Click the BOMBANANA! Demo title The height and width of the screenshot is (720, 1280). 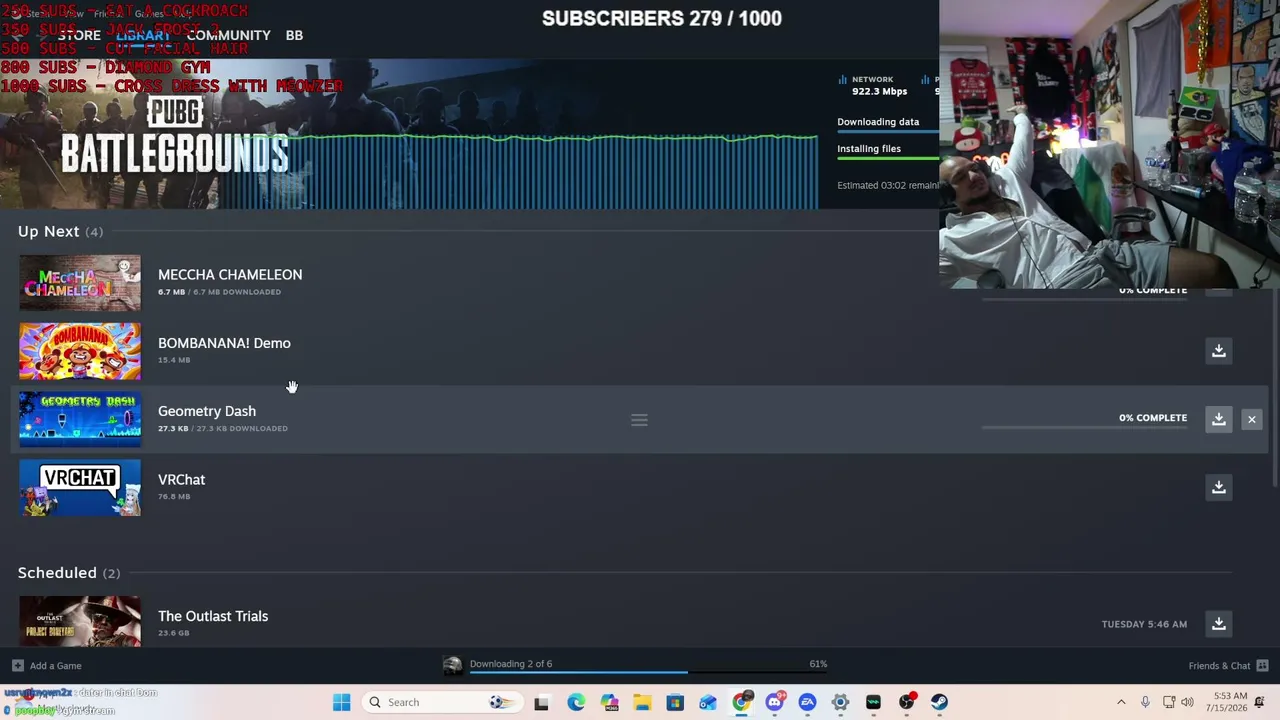click(x=224, y=343)
